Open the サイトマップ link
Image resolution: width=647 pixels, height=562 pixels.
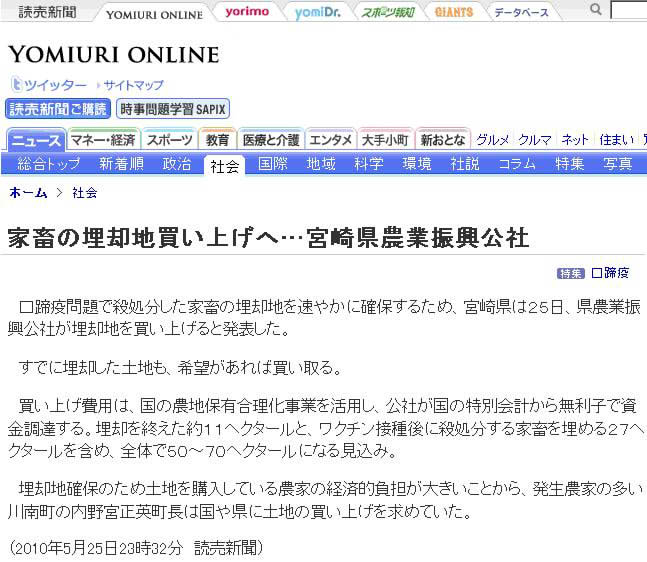click(x=133, y=86)
